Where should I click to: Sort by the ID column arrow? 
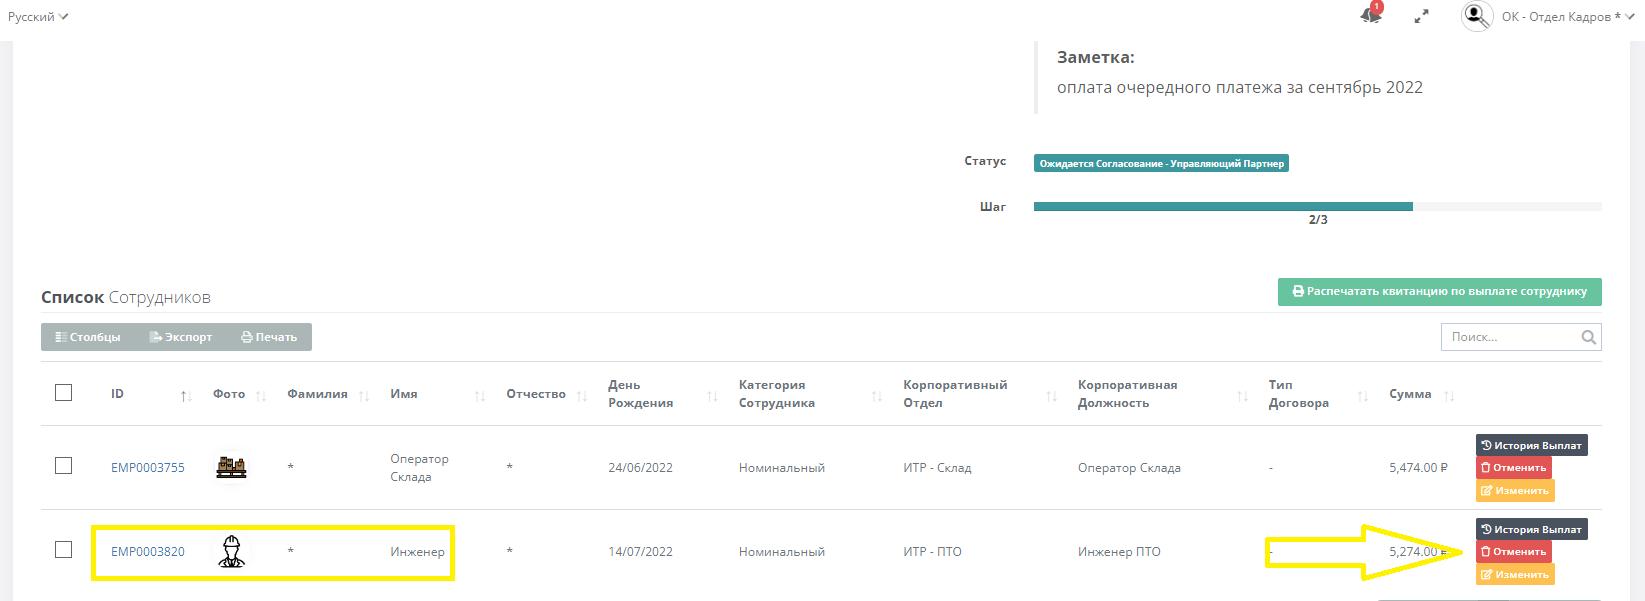185,396
